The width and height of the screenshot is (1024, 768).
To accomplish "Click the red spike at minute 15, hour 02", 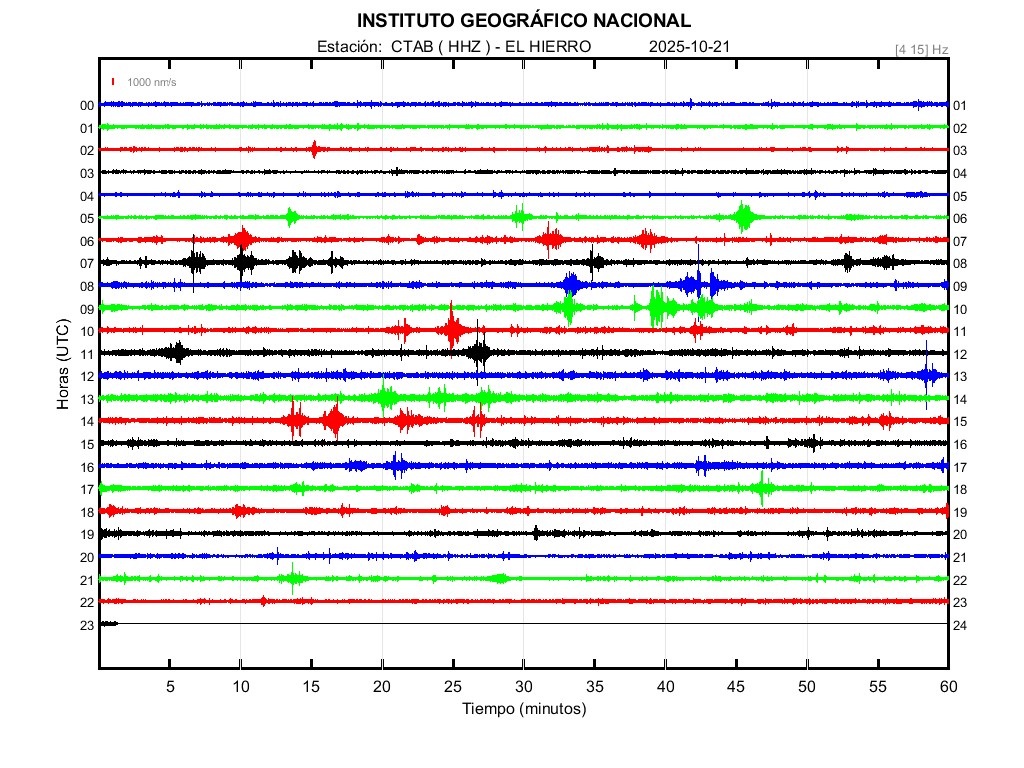I will point(314,149).
